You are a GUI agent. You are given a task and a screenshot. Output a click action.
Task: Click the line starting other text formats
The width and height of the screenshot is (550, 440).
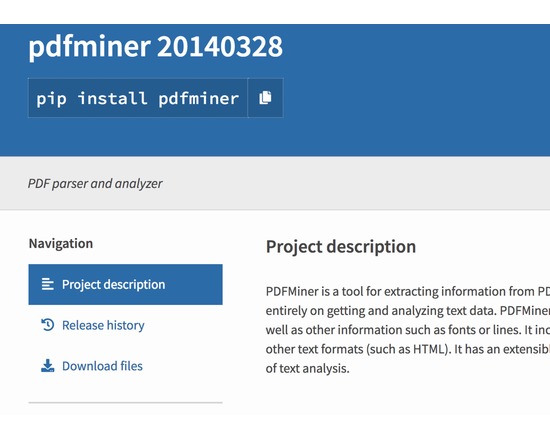[408, 349]
